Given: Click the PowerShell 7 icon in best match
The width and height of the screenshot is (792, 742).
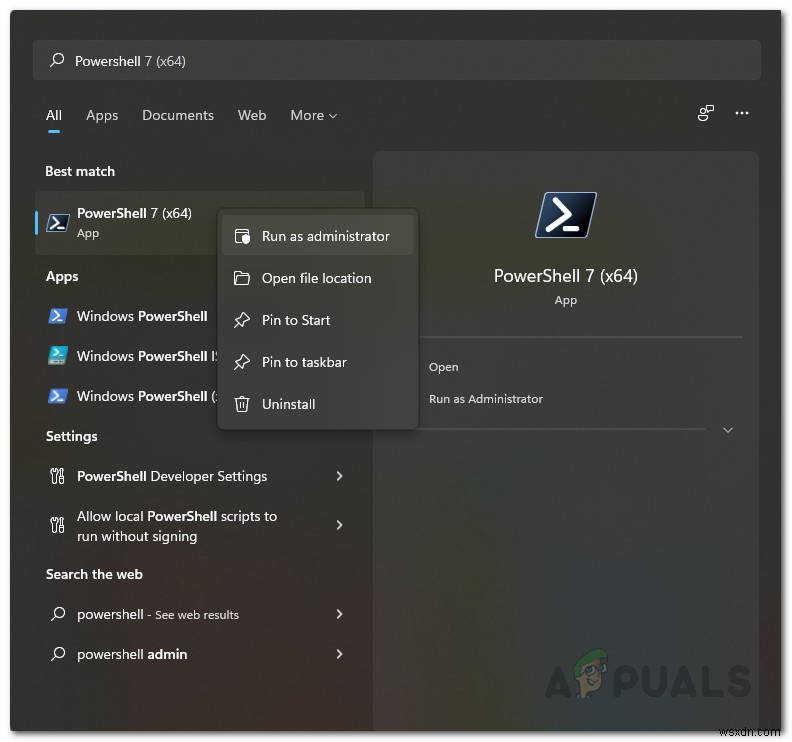Looking at the screenshot, I should 58,223.
